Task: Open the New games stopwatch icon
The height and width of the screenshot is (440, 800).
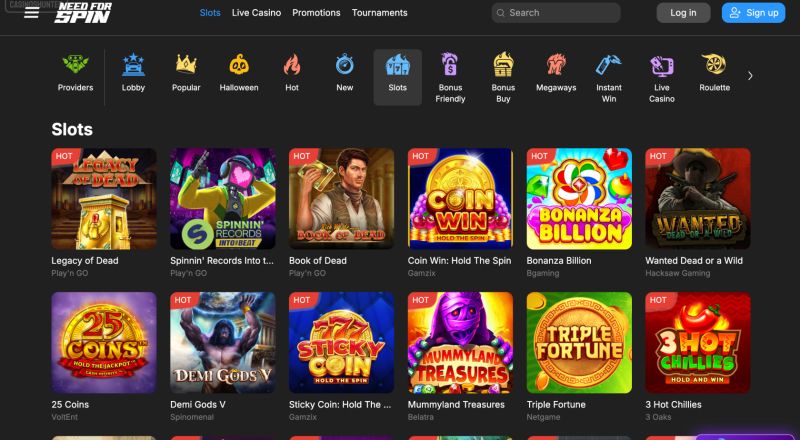Action: tap(345, 66)
